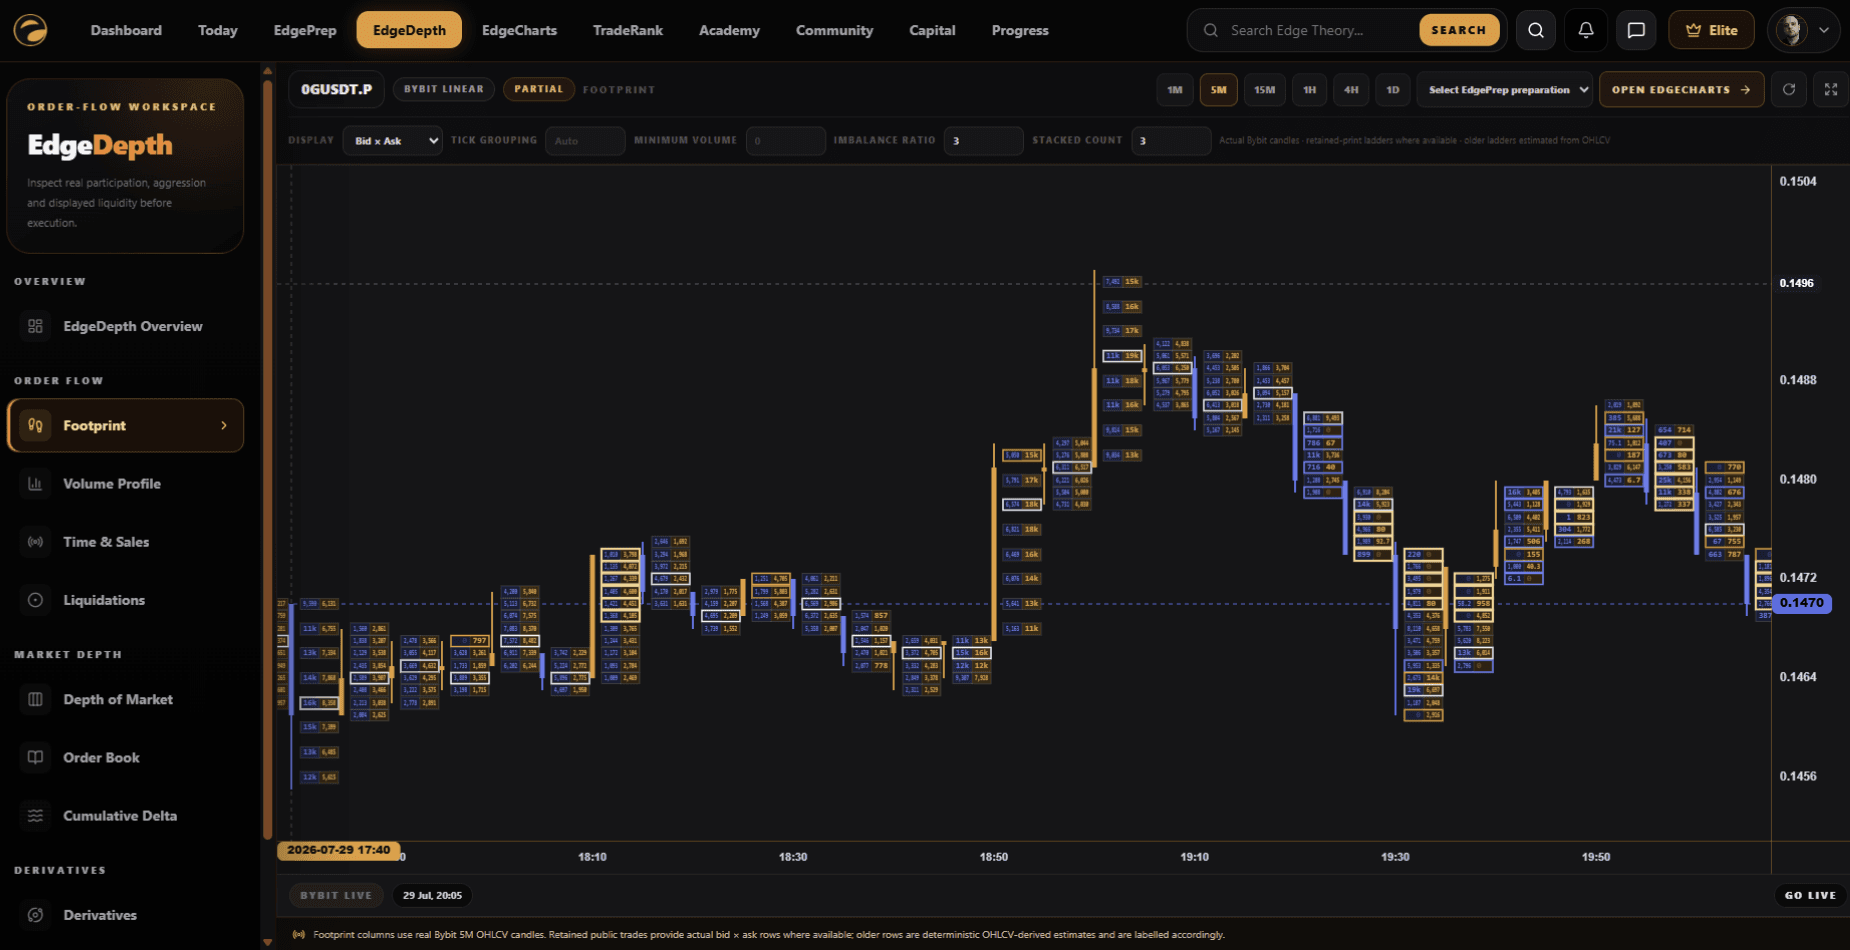The width and height of the screenshot is (1850, 950).
Task: Open Select EdgePrep preparation dropdown
Action: tap(1504, 90)
